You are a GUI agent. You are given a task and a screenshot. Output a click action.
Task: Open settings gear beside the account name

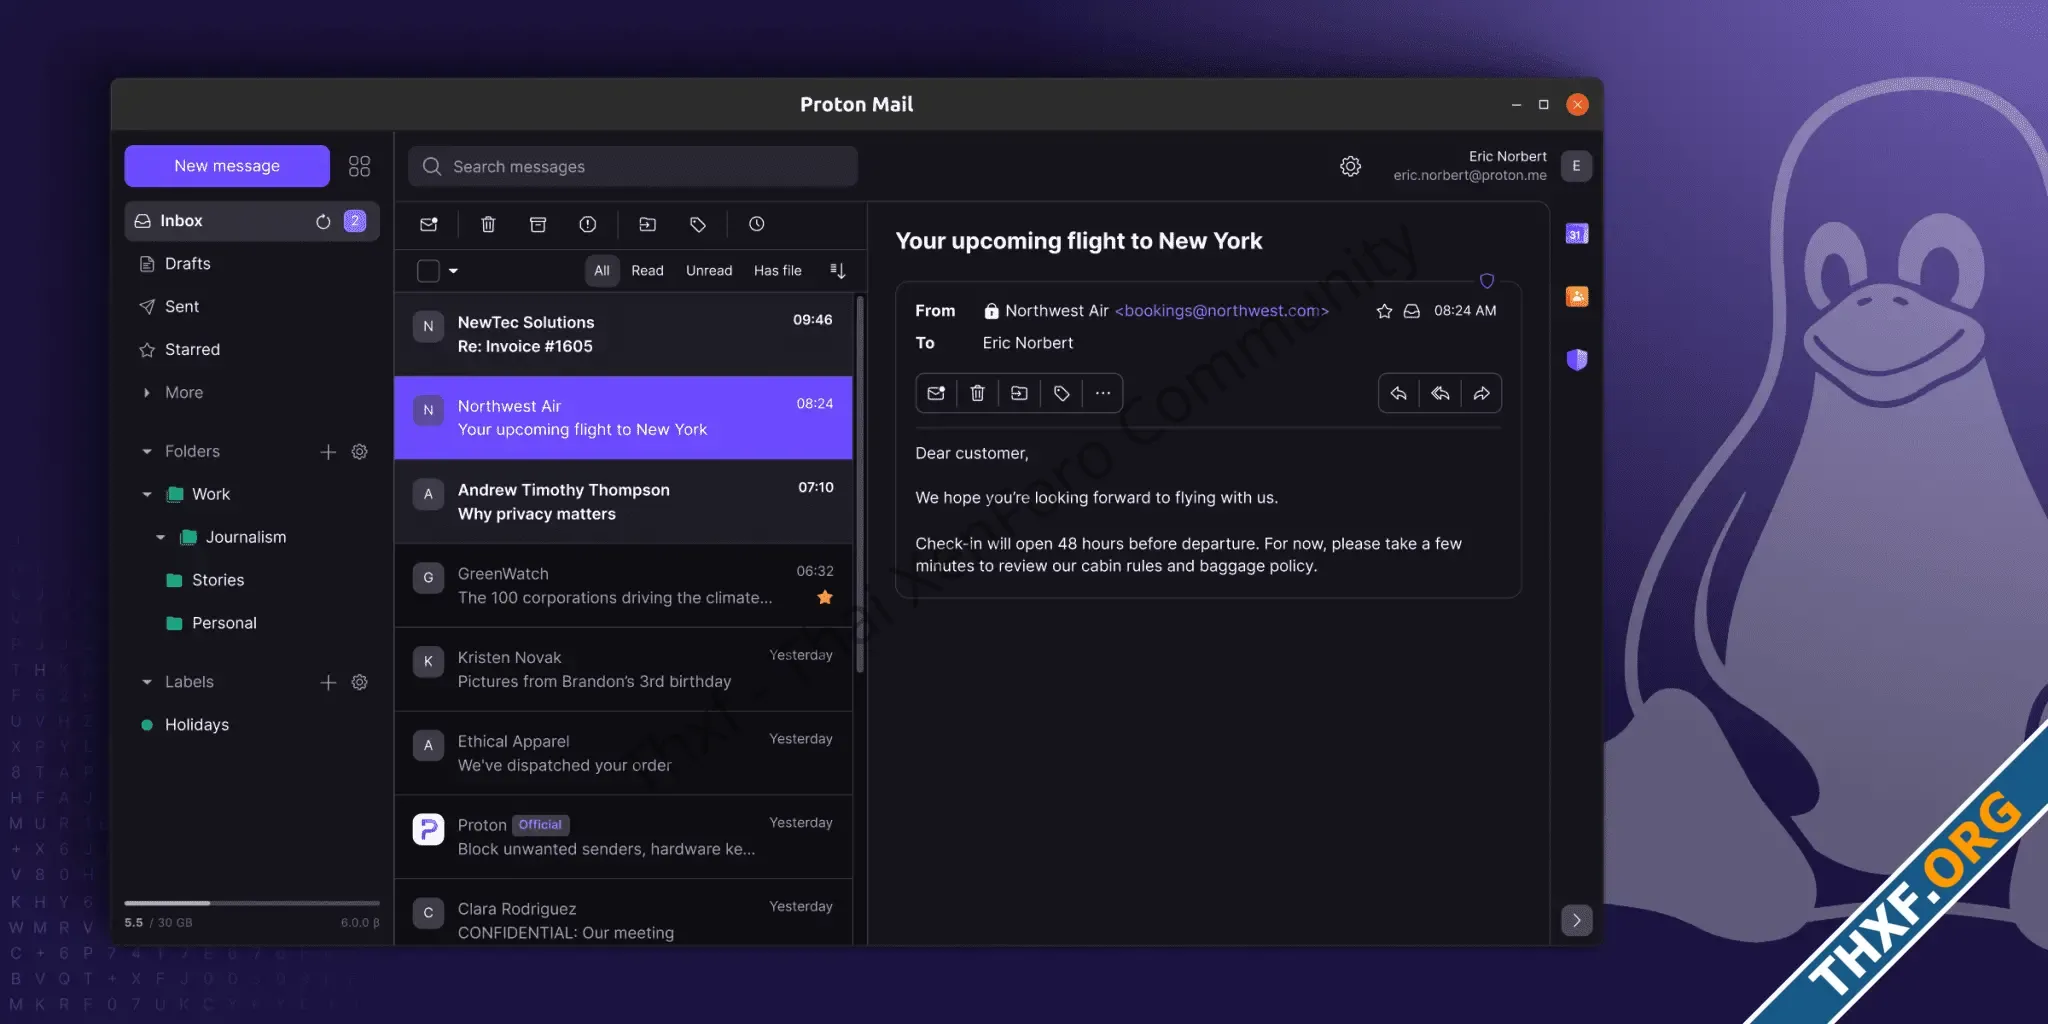[x=1350, y=166]
